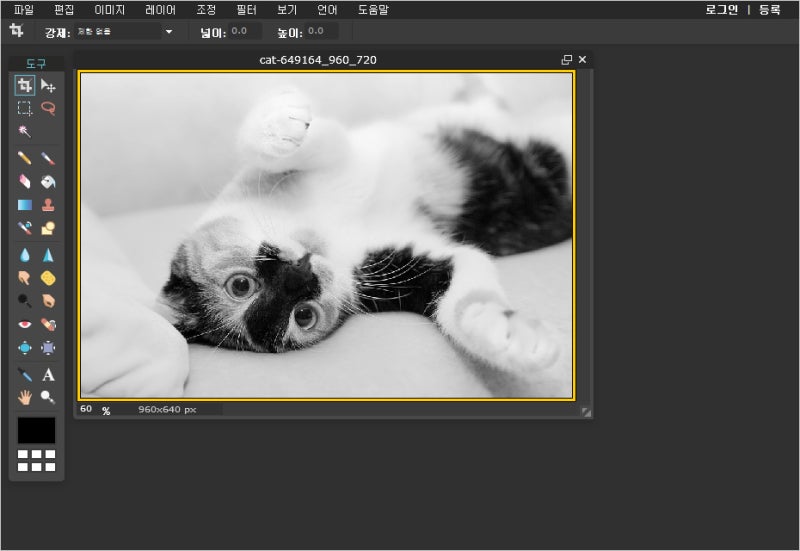The height and width of the screenshot is (551, 800).
Task: Open the 이미지 menu
Action: point(109,10)
